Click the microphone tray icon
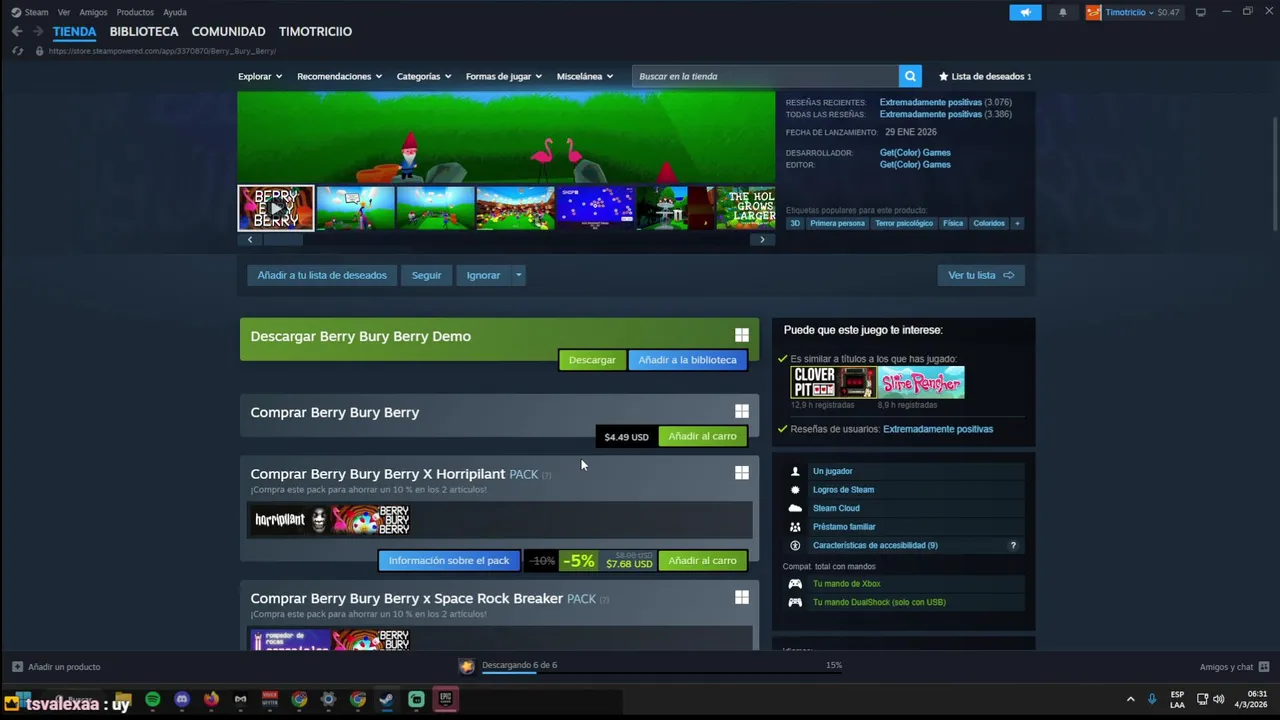The image size is (1280, 720). click(x=1152, y=699)
